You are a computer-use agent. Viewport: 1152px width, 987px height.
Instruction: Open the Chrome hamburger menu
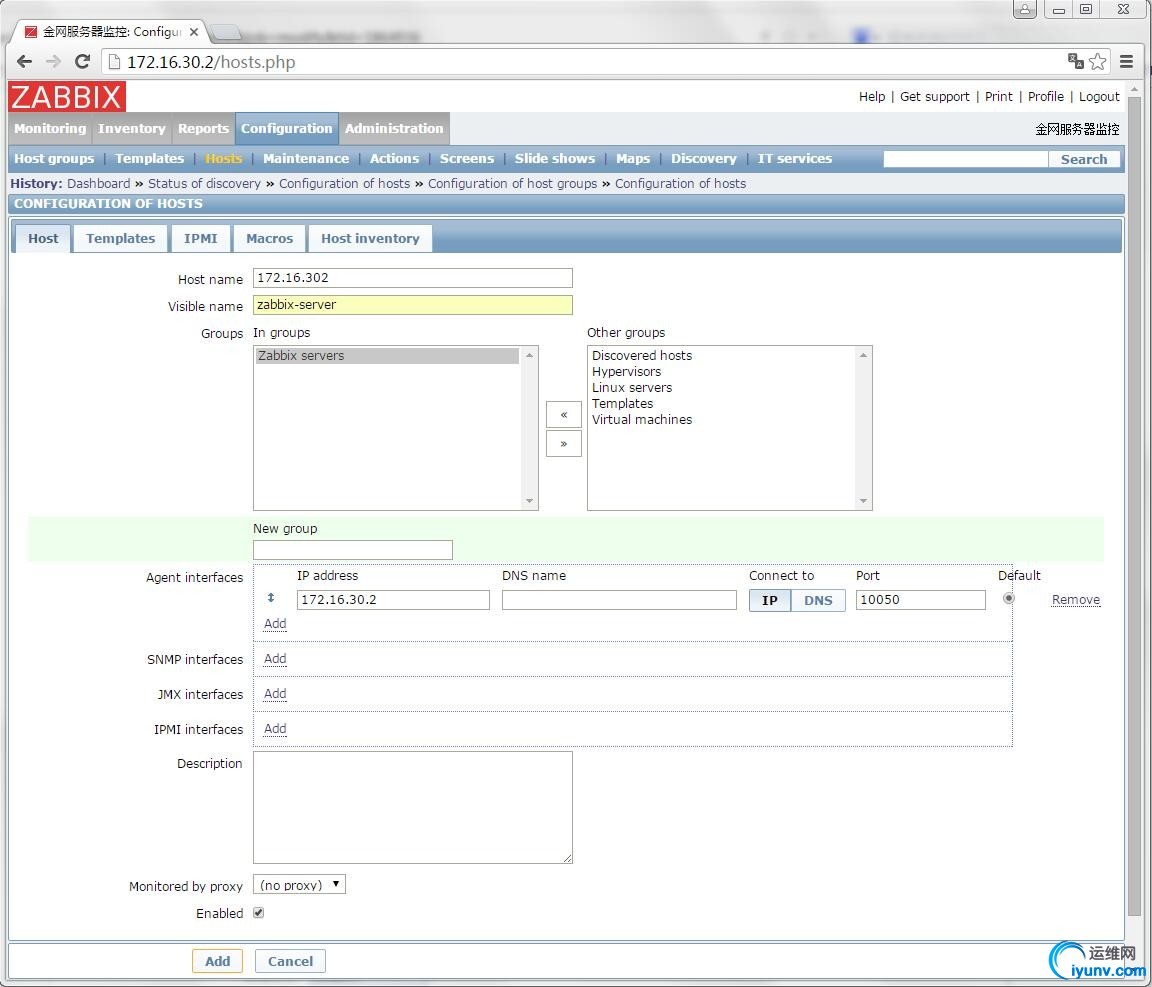click(1126, 62)
